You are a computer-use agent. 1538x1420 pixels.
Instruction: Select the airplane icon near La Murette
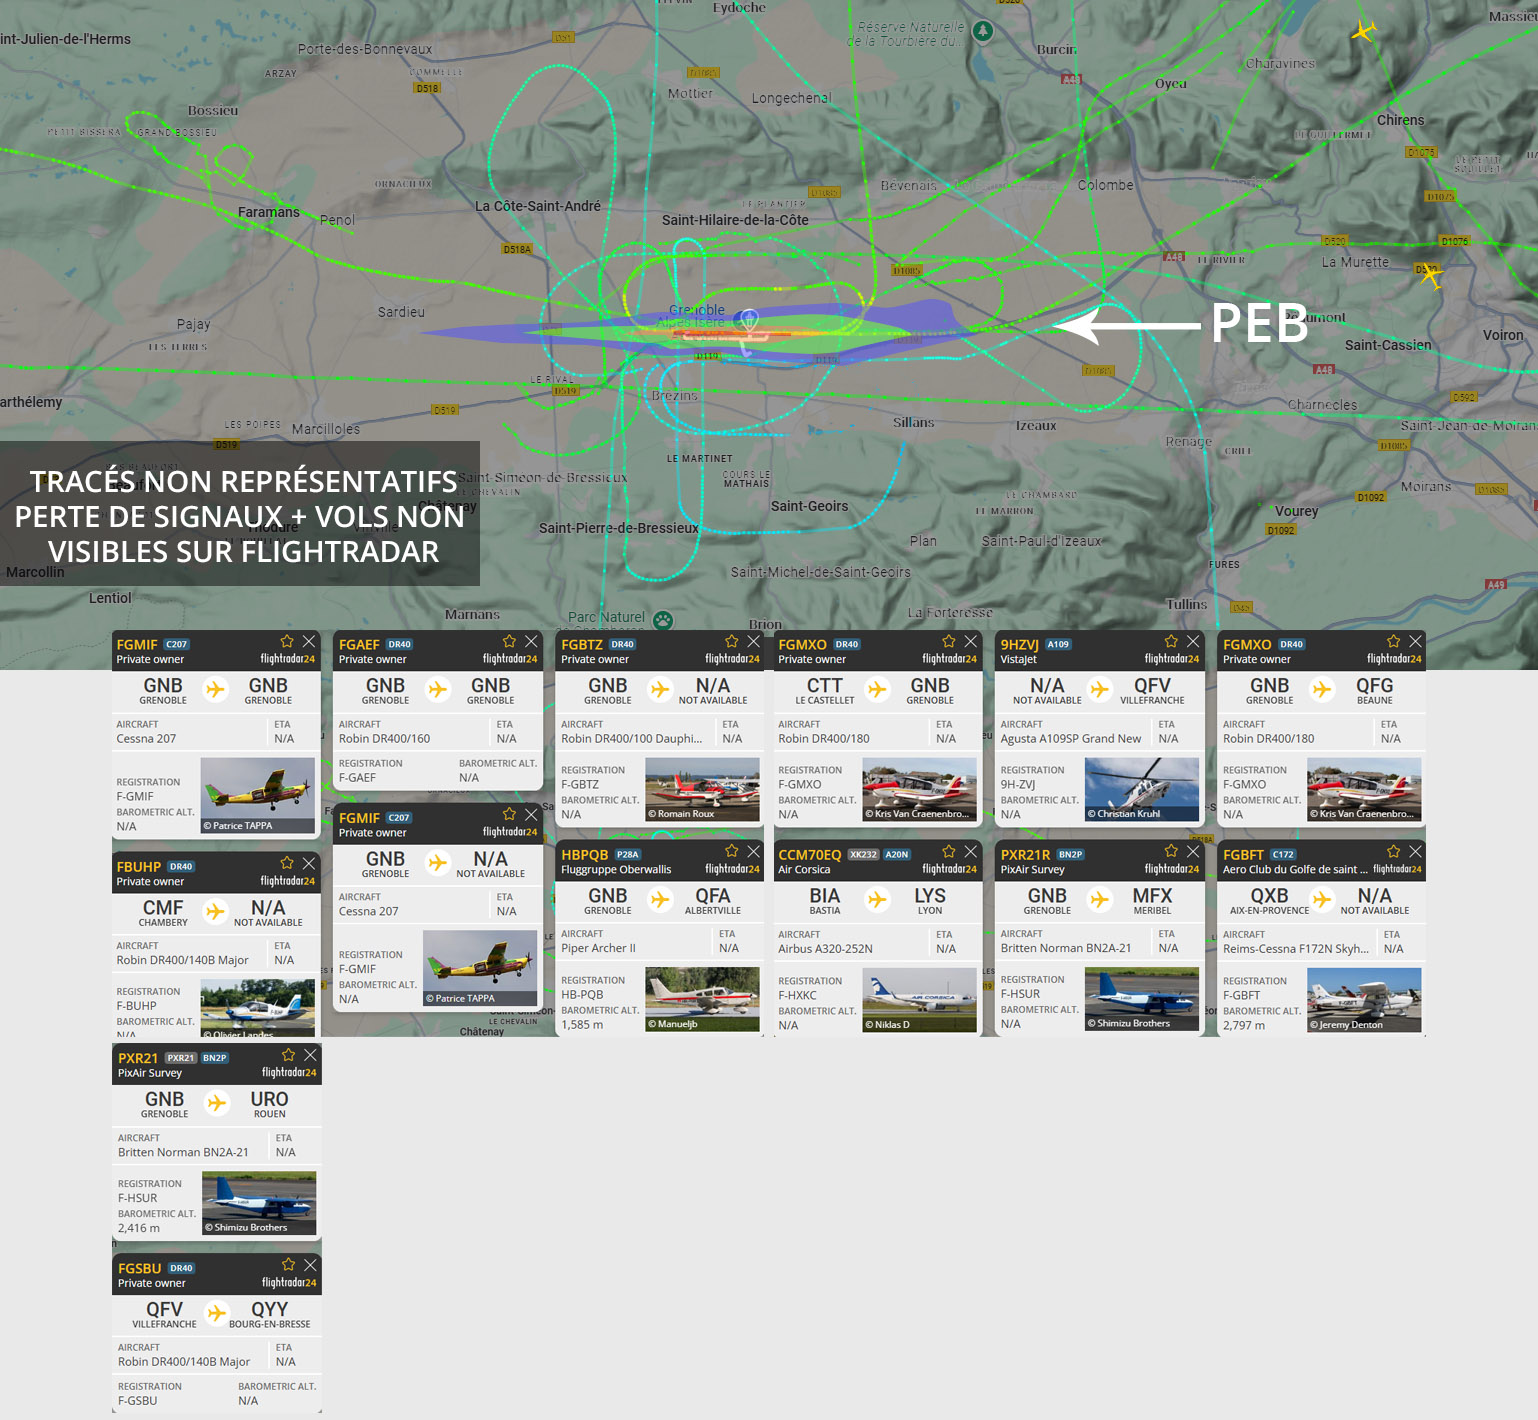(1430, 275)
